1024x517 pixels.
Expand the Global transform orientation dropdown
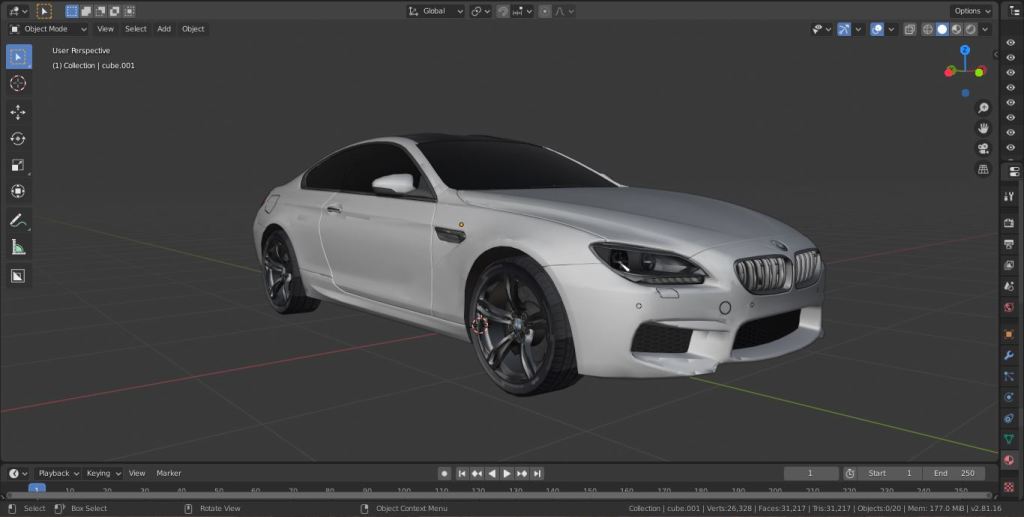point(436,11)
